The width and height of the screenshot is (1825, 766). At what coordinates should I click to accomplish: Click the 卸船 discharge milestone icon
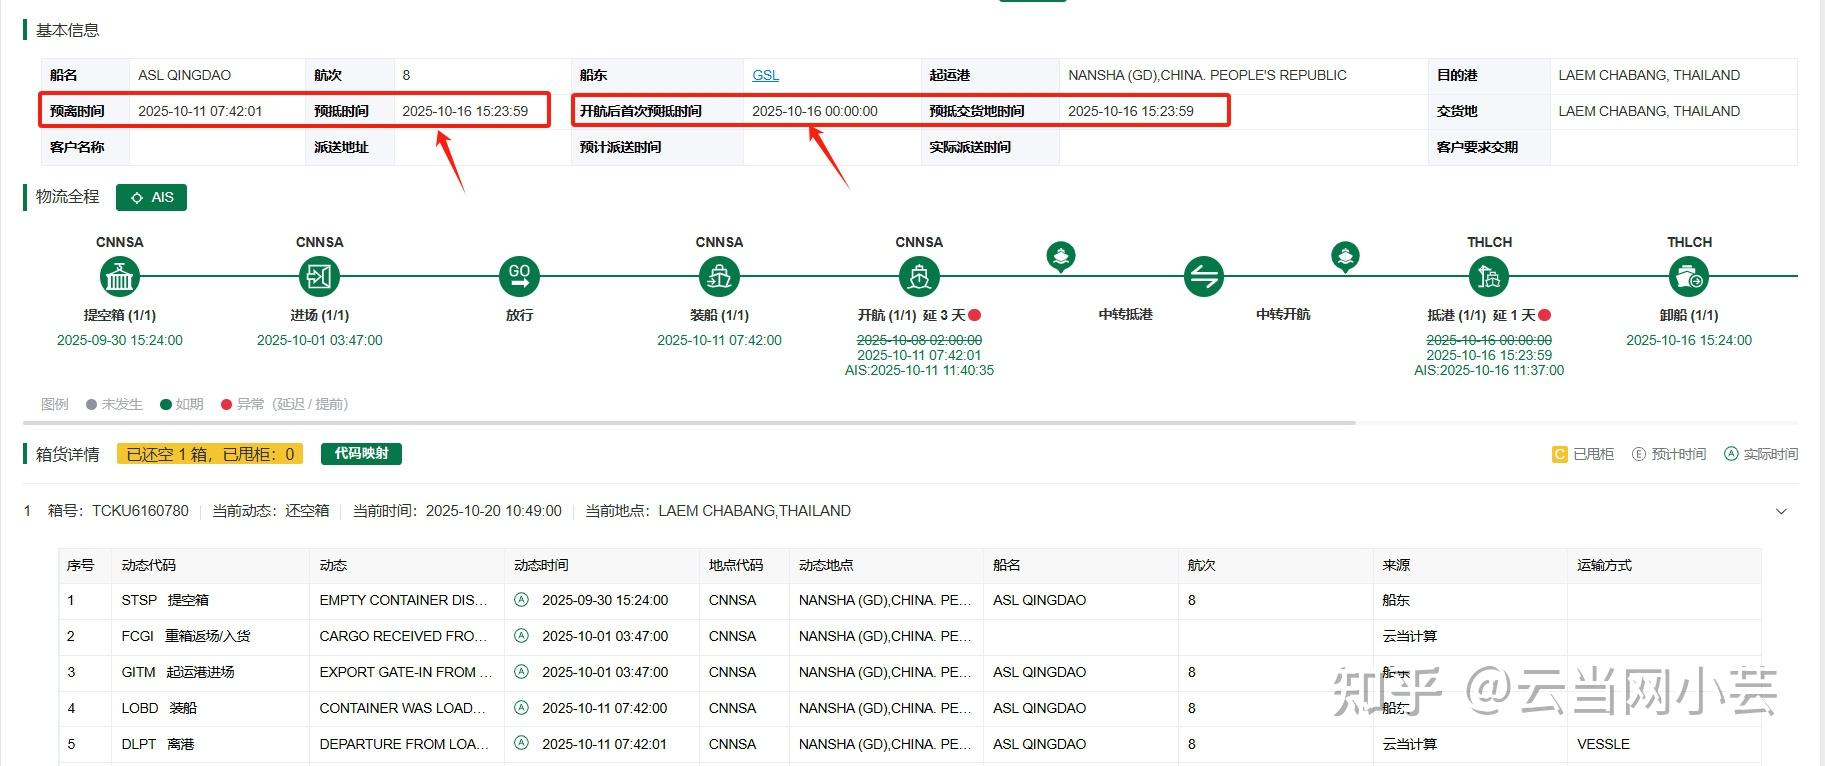coord(1689,276)
